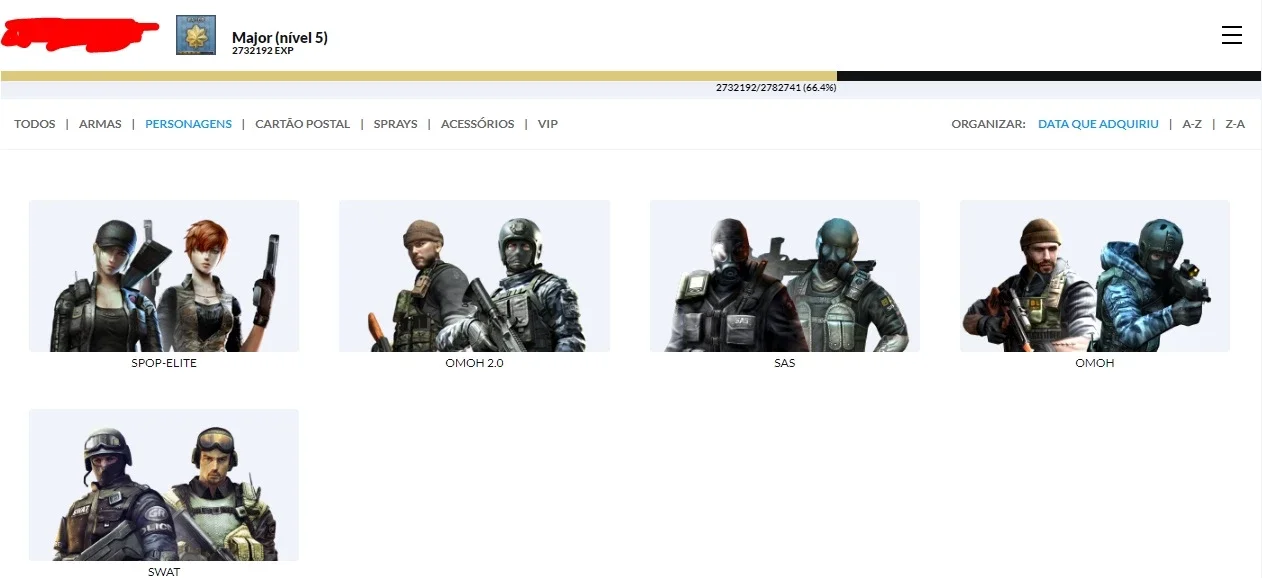Open the hamburger menu icon
Viewport: 1262px width, 578px height.
point(1232,35)
